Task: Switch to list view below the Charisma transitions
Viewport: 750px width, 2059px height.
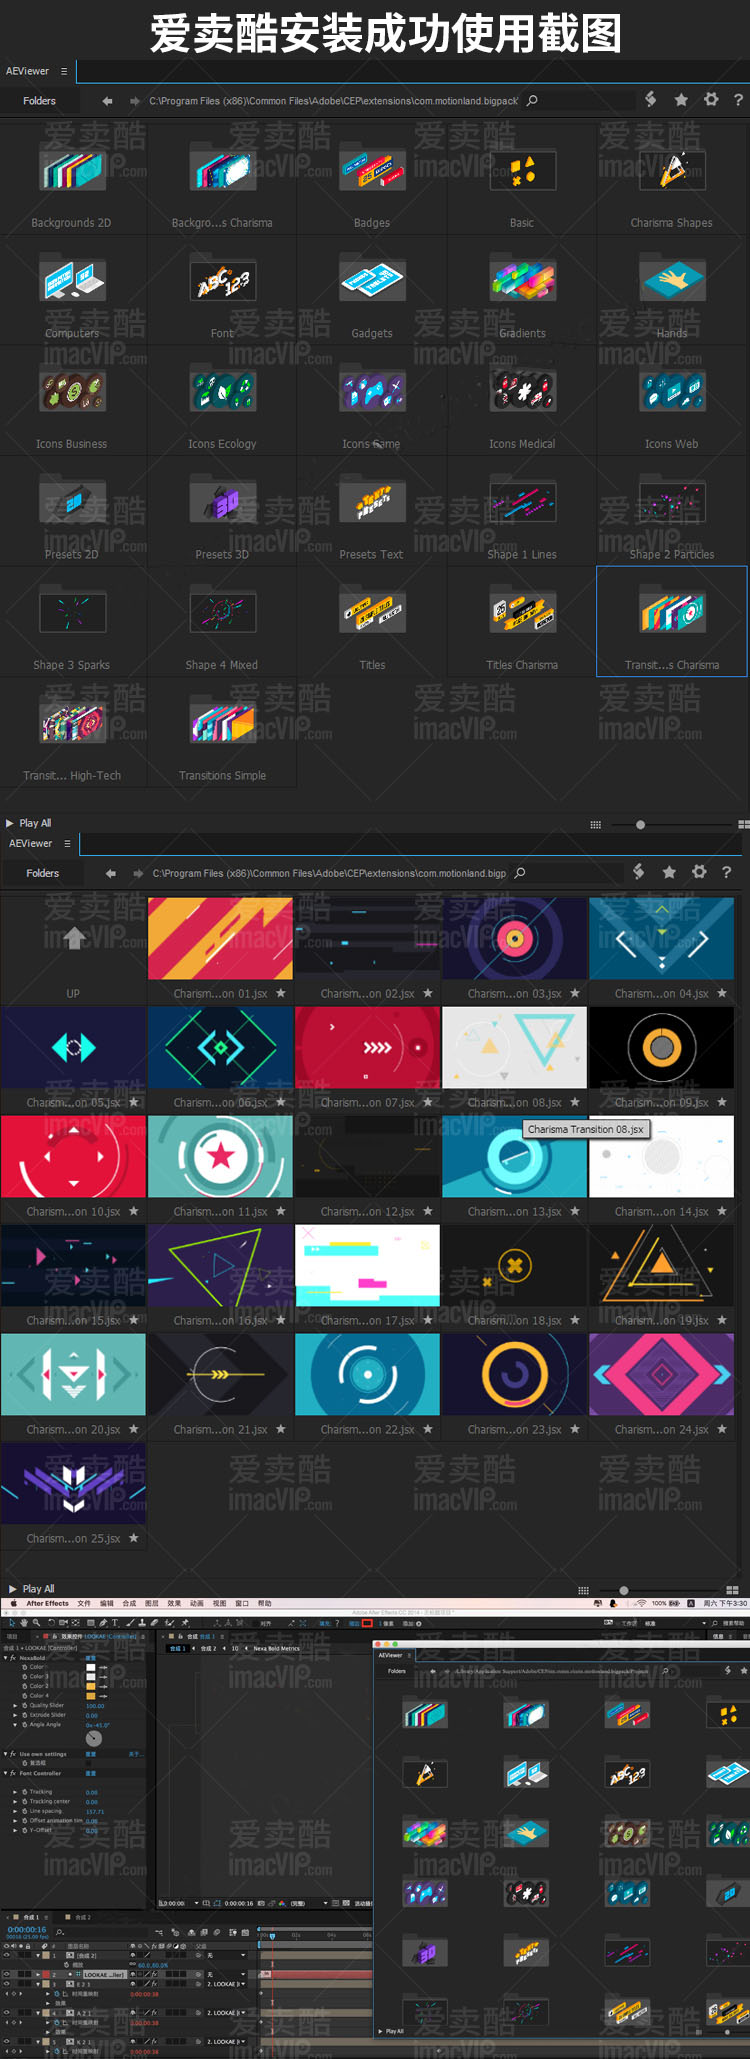Action: (x=733, y=1590)
